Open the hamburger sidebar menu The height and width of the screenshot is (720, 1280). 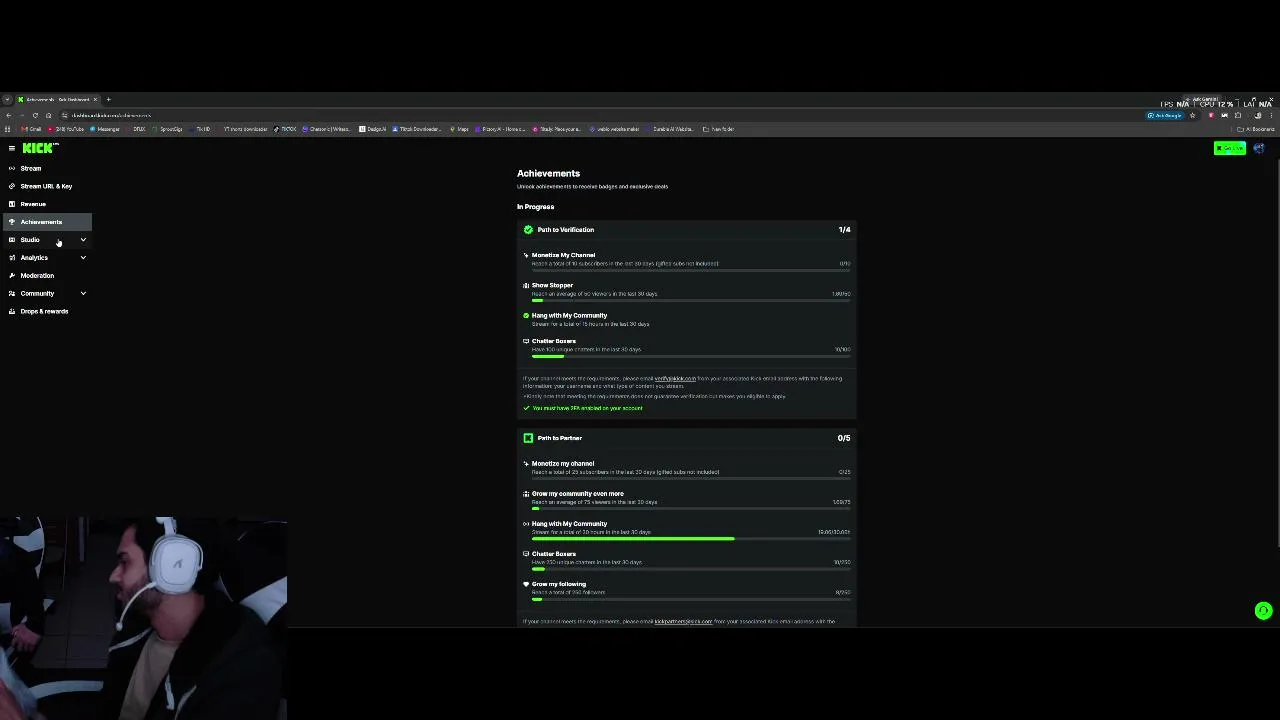click(x=12, y=148)
